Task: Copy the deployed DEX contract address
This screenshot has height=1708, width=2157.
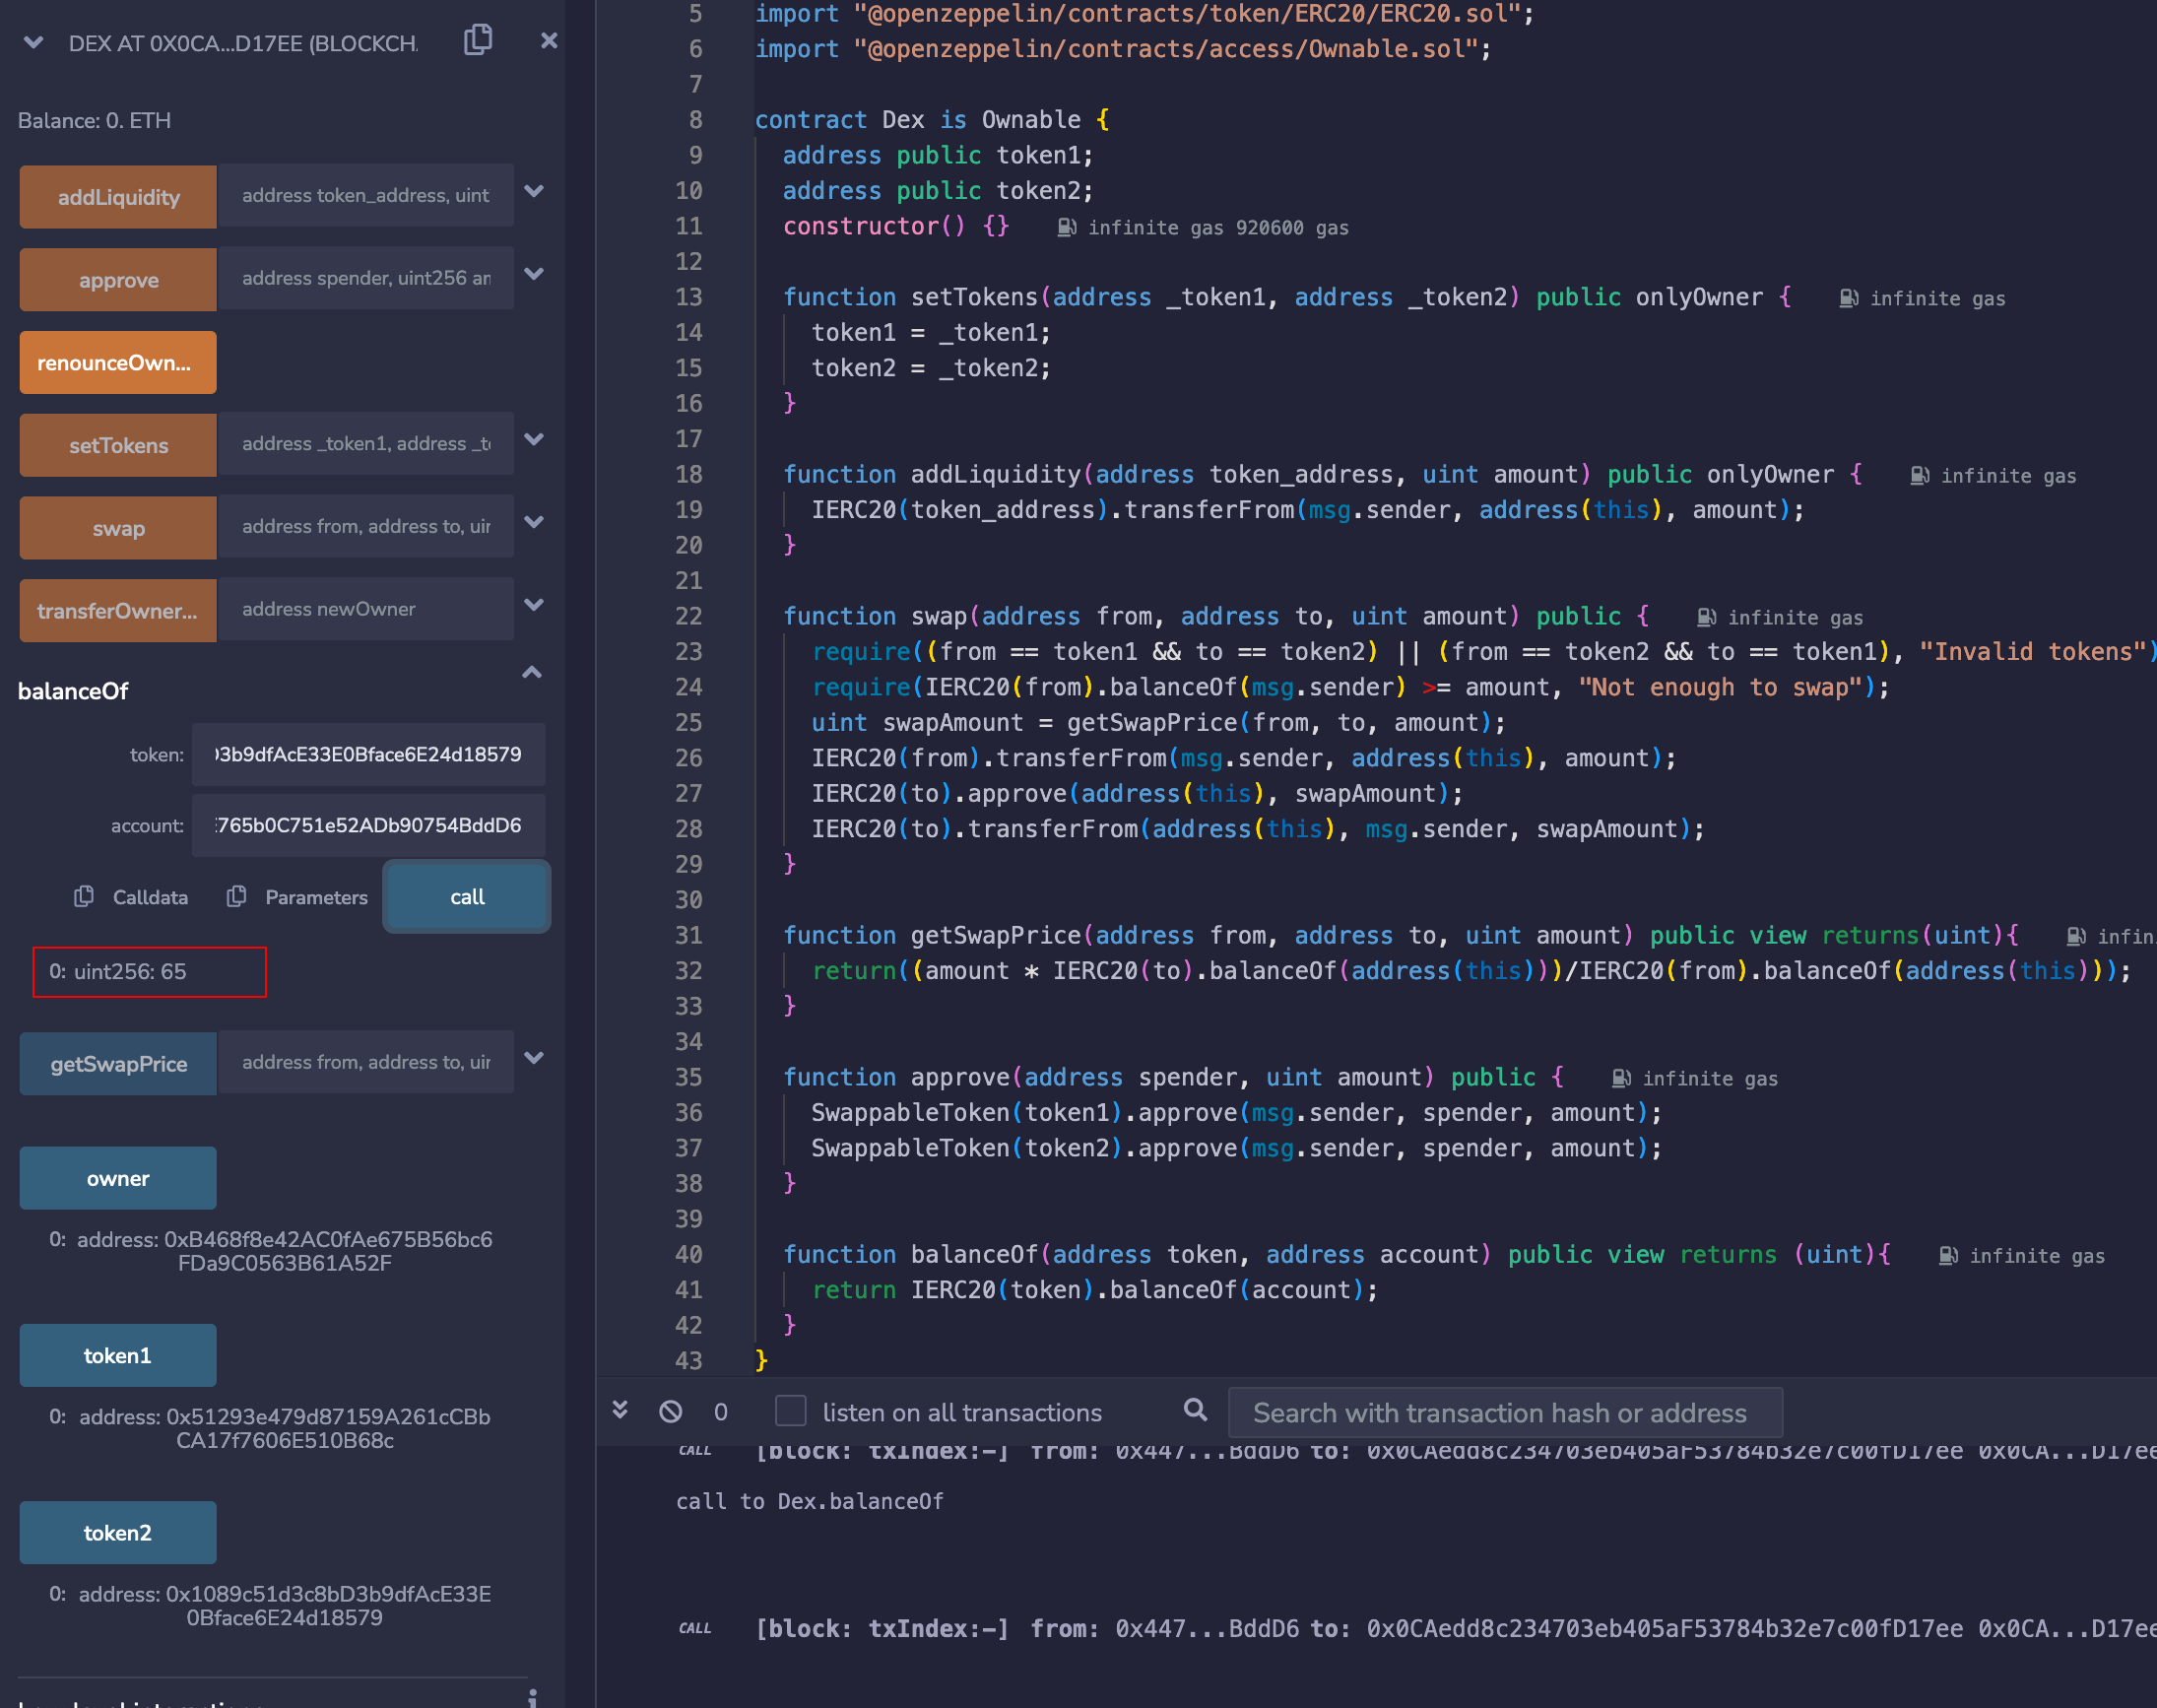Action: tap(478, 40)
